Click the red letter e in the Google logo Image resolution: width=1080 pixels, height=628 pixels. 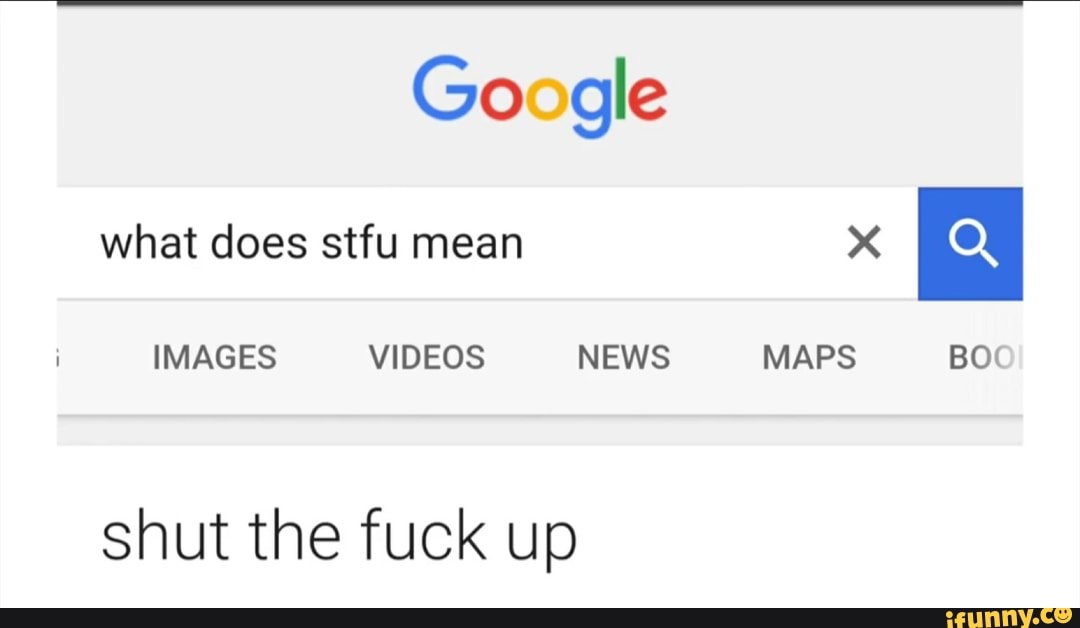646,99
